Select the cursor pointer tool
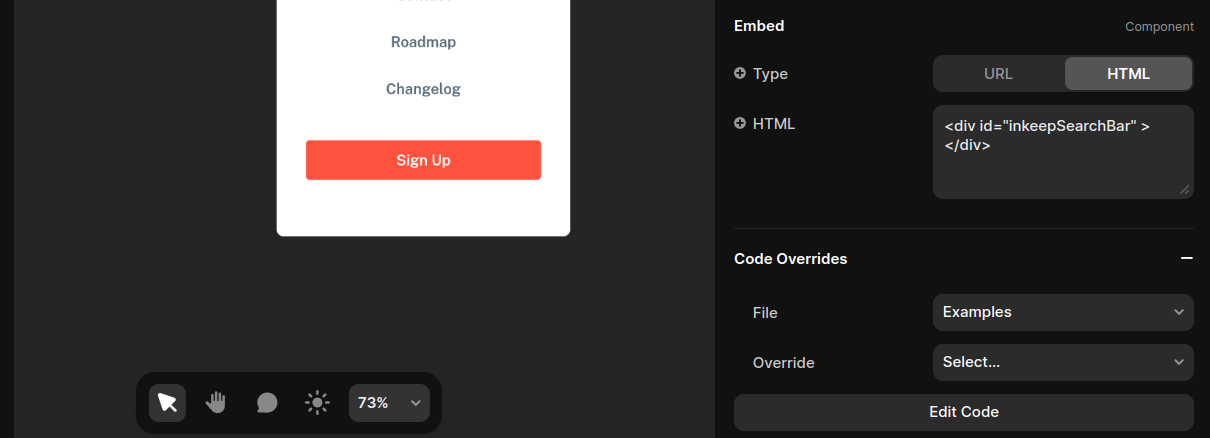This screenshot has width=1210, height=438. [x=167, y=402]
